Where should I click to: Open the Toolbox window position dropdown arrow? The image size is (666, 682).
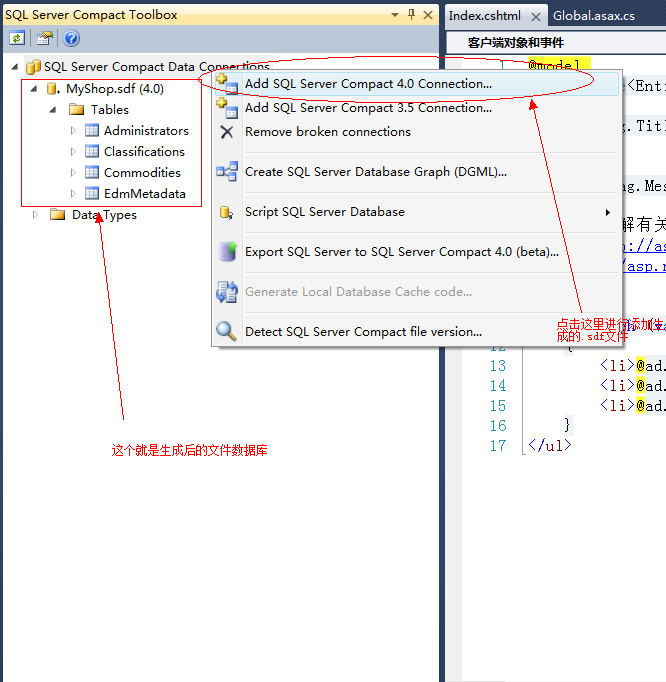pos(395,15)
